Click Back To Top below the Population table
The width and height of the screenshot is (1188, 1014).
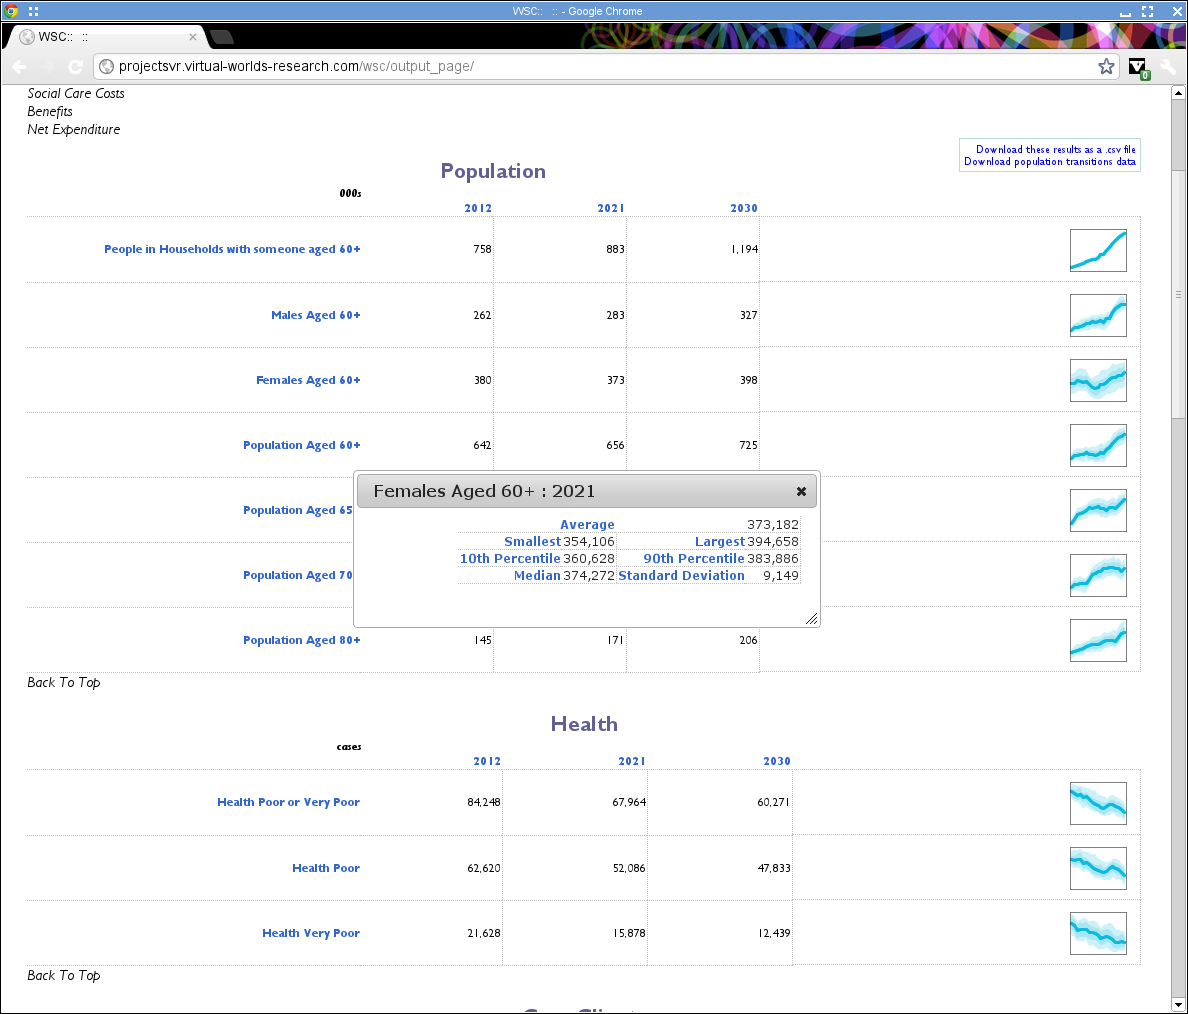pyautogui.click(x=63, y=682)
